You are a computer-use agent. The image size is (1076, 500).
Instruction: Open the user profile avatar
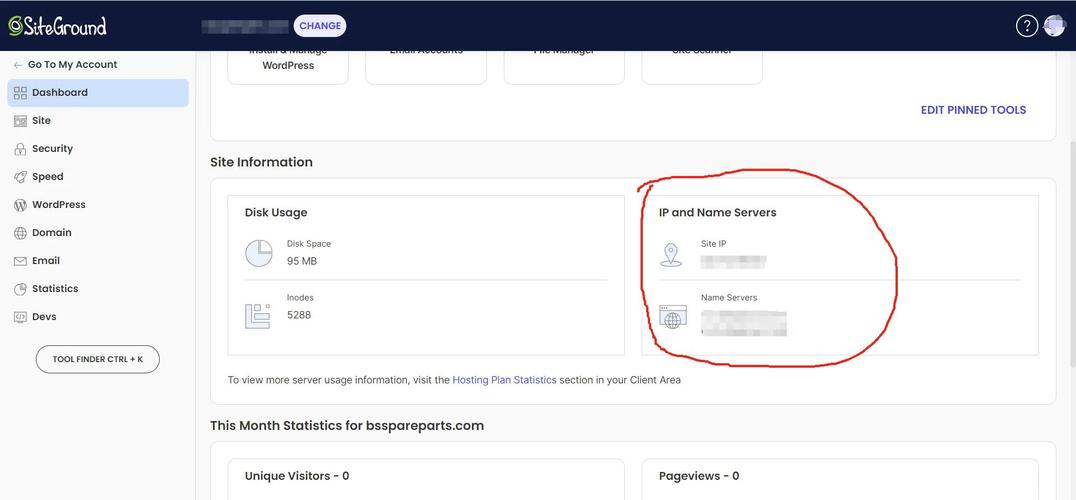(1054, 26)
